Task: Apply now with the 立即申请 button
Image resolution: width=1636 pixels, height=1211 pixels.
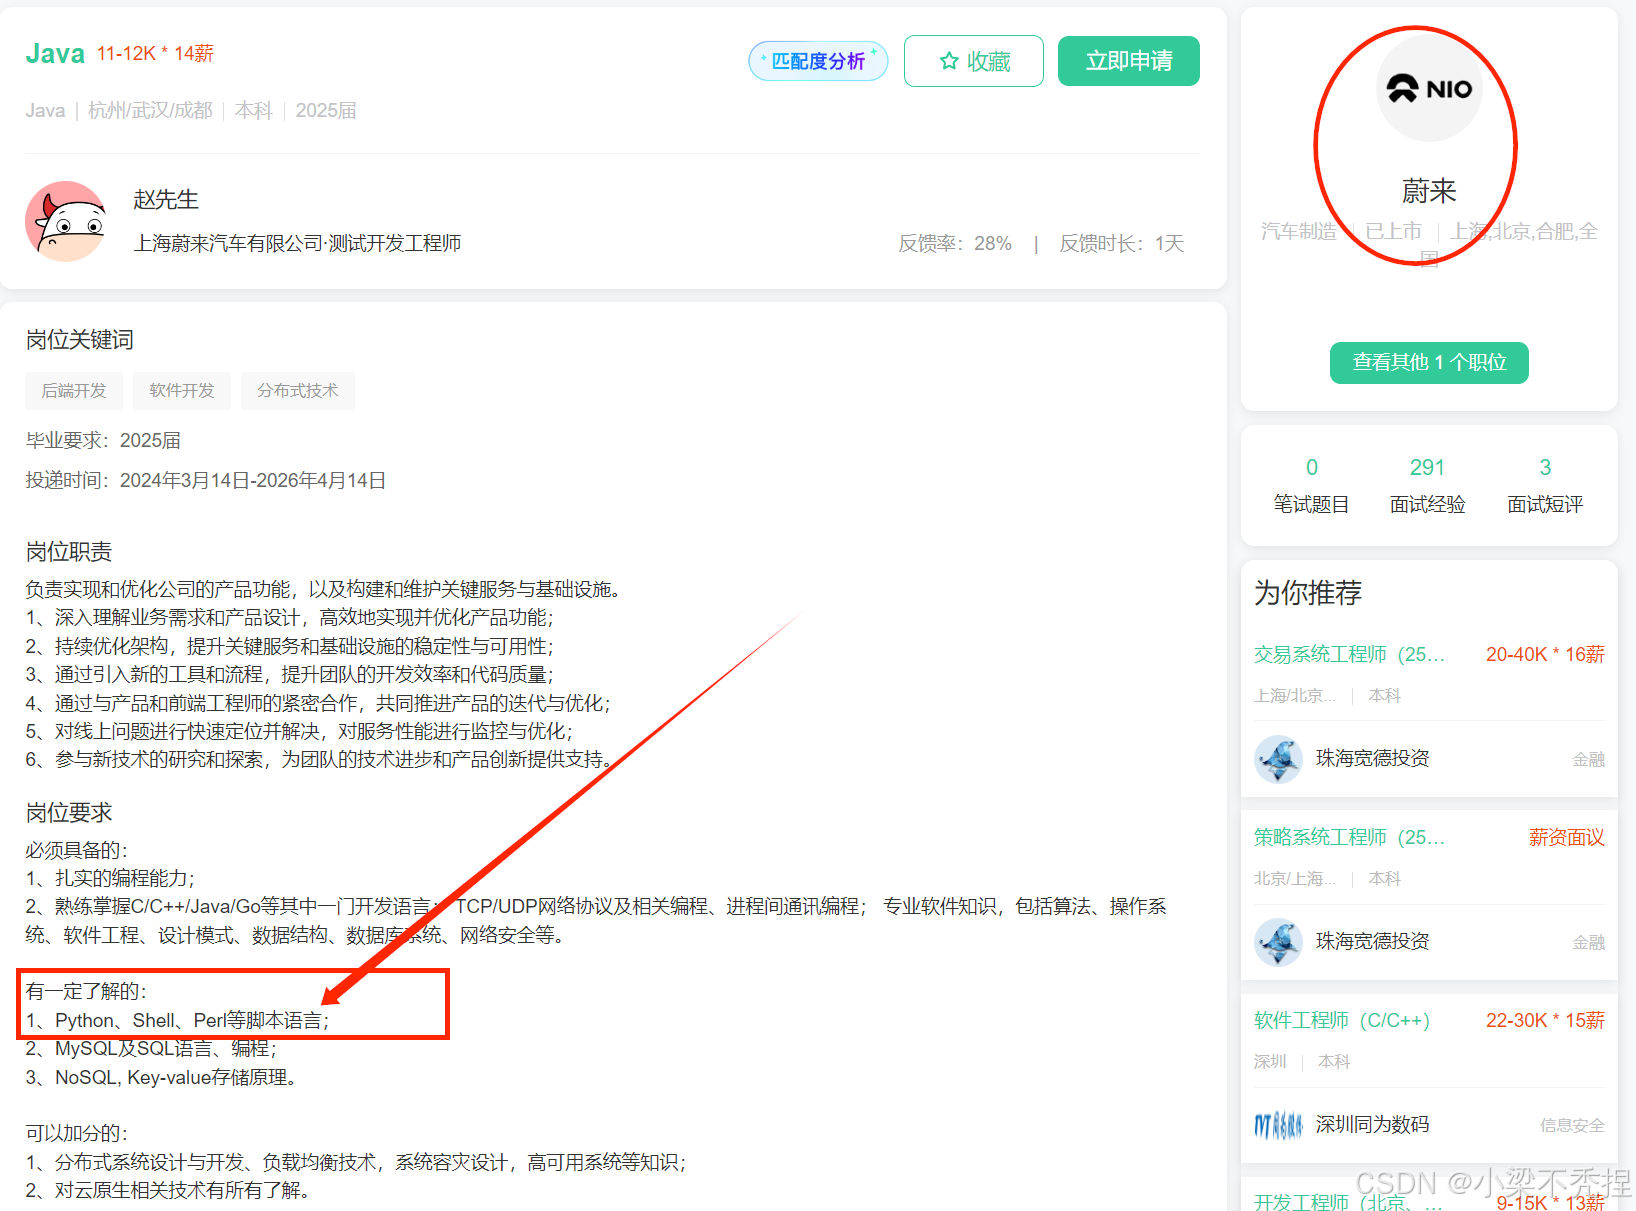Action: [x=1129, y=61]
